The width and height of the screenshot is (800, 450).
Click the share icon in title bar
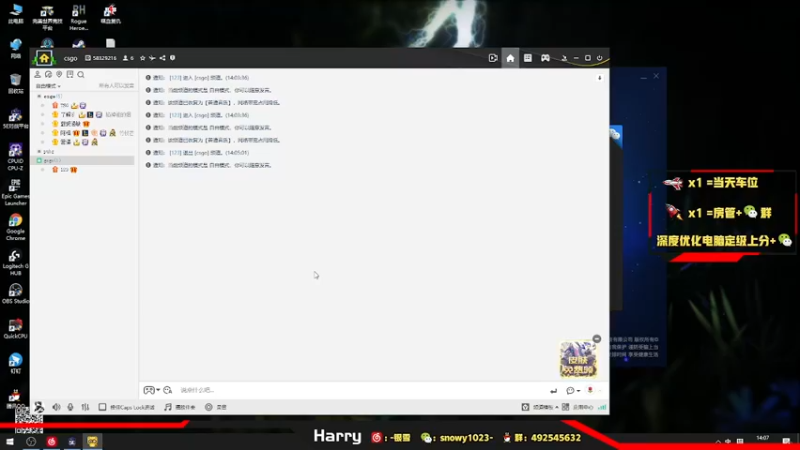point(162,58)
